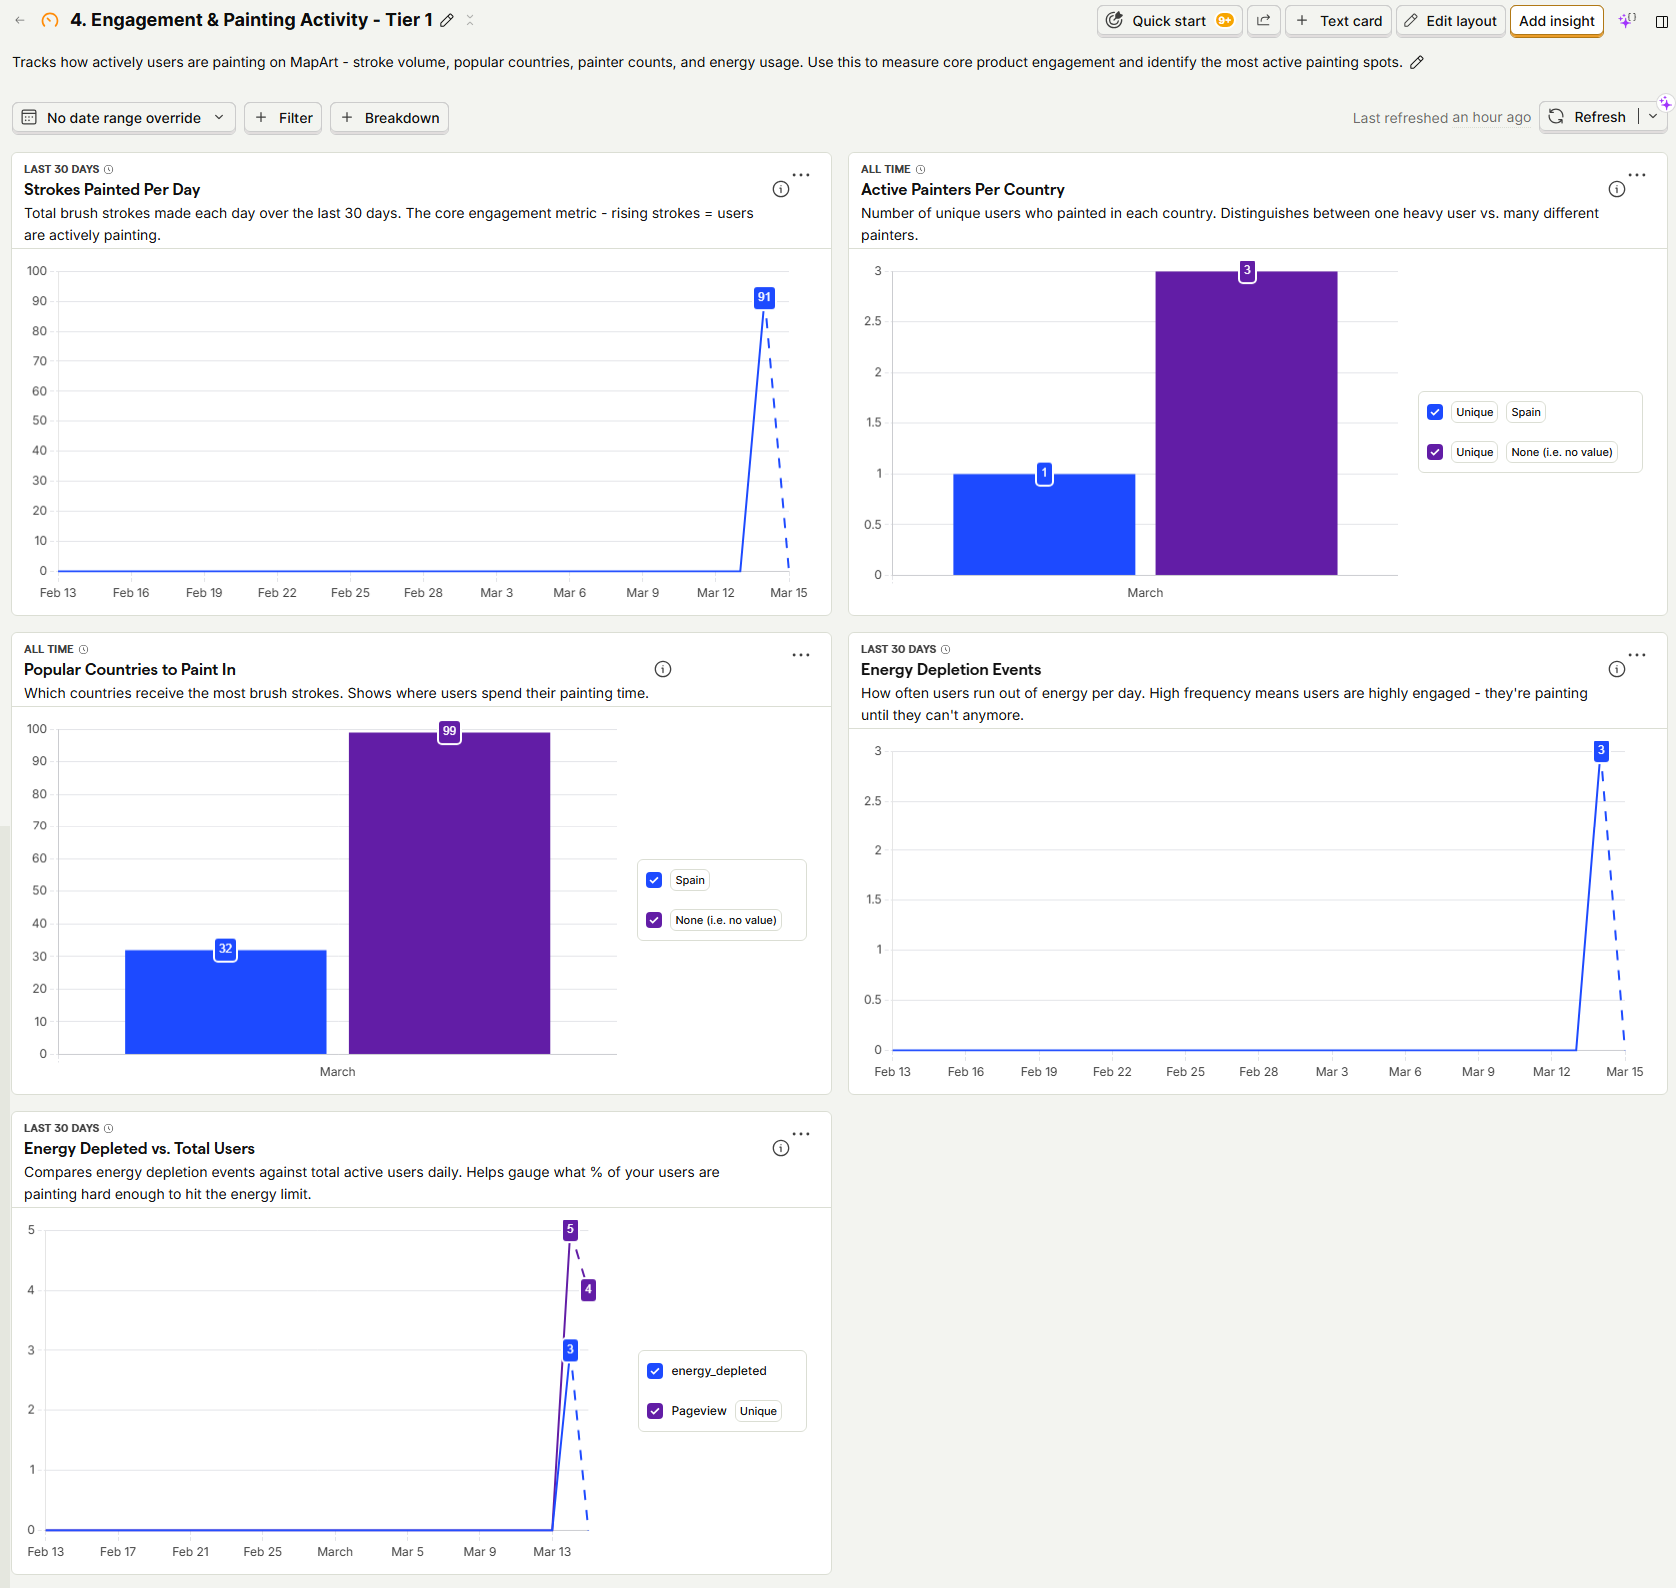Click the AI assistant sparkle icon near Add insight
This screenshot has height=1588, width=1676.
pos(1627,19)
